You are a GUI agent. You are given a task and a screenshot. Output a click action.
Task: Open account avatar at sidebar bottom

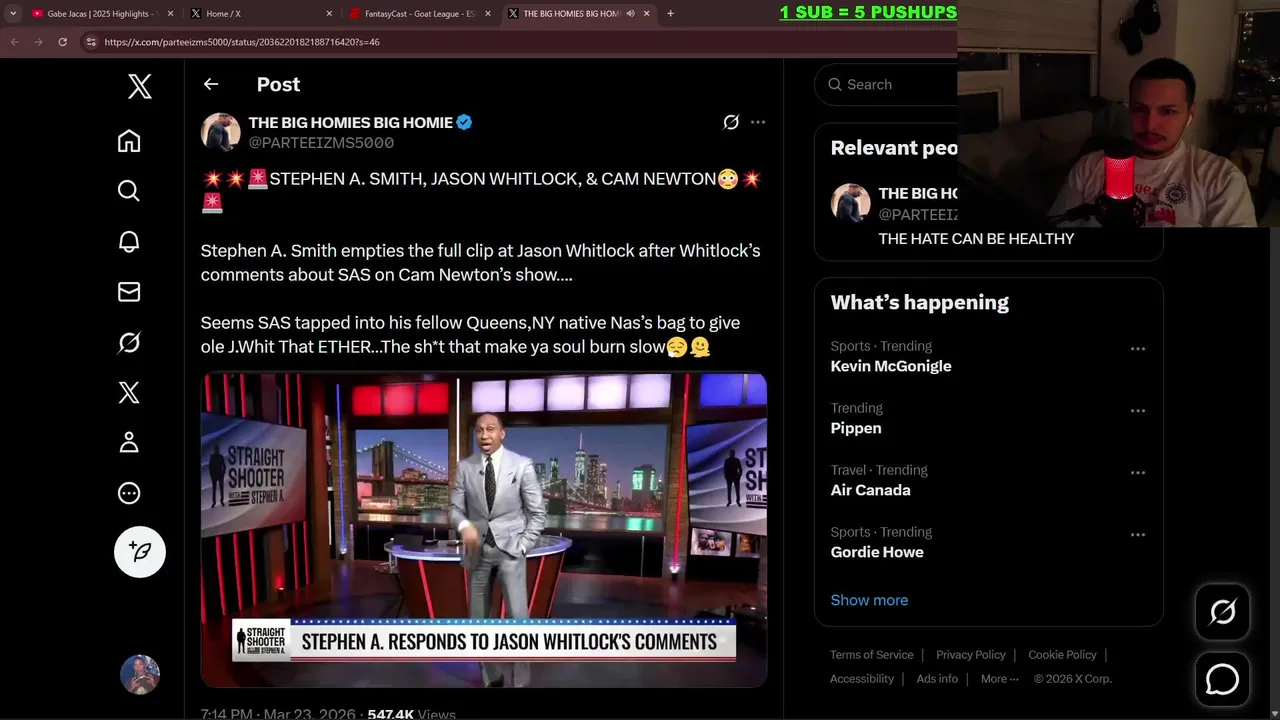pyautogui.click(x=140, y=675)
